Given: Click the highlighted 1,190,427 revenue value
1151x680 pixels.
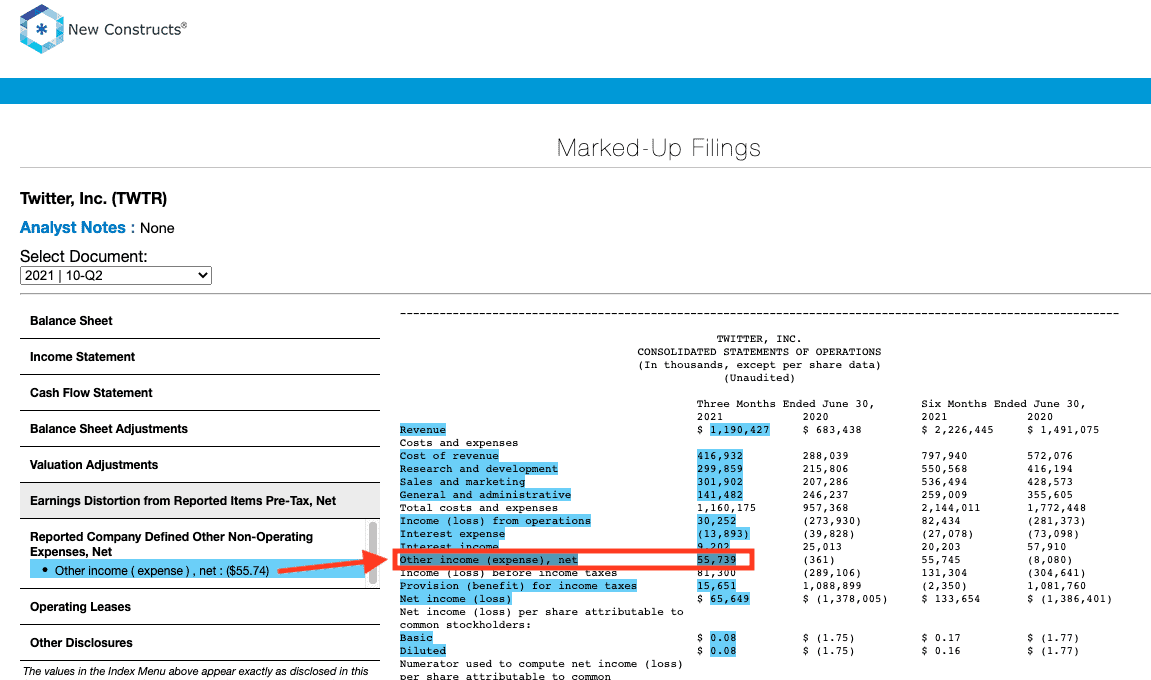Looking at the screenshot, I should [740, 430].
